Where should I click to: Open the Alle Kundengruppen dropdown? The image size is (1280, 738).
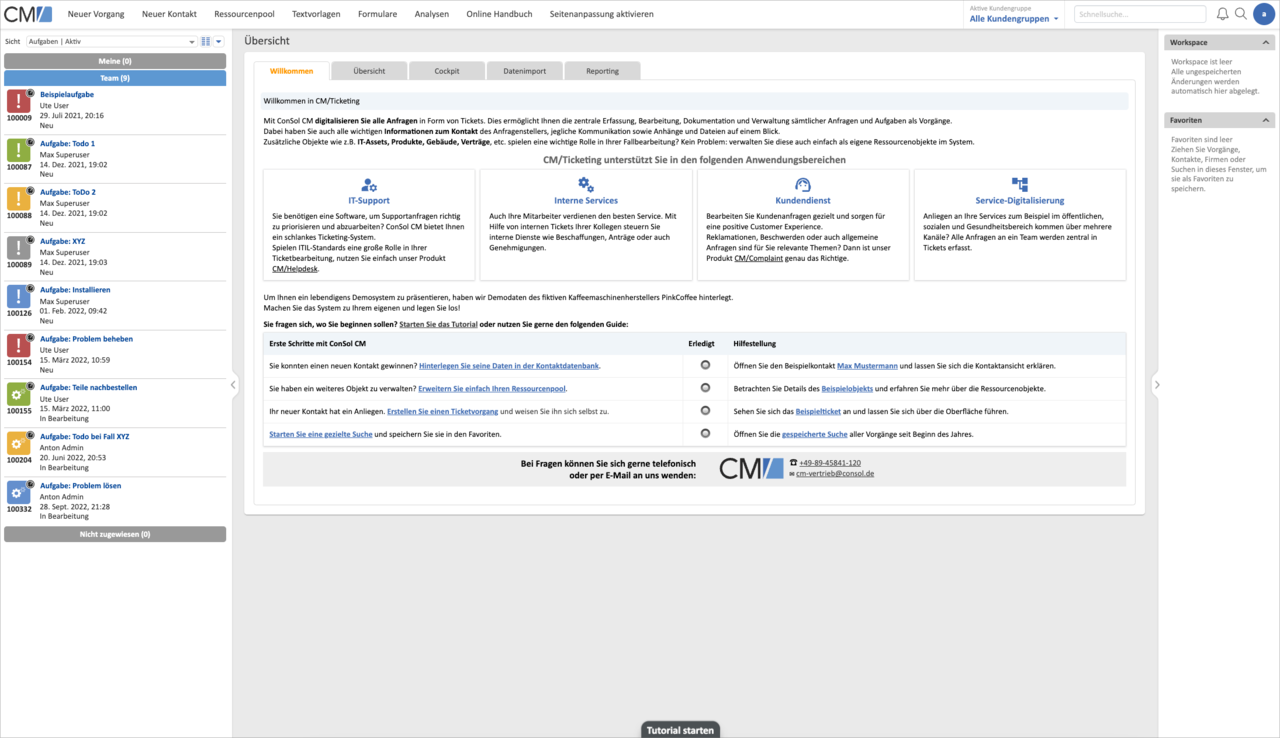[x=1013, y=19]
